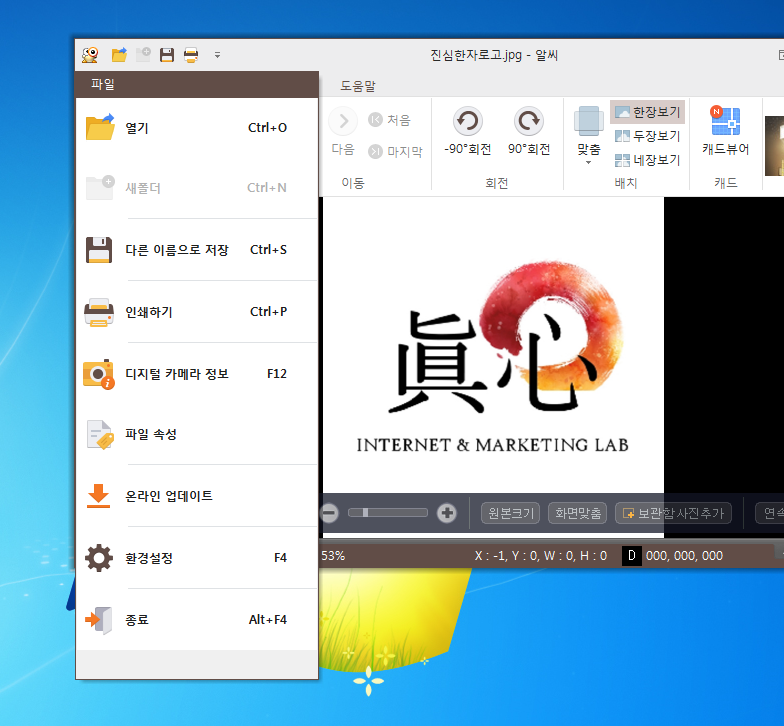Switch to 두장보기 two-page view
This screenshot has height=726, width=784.
[648, 136]
